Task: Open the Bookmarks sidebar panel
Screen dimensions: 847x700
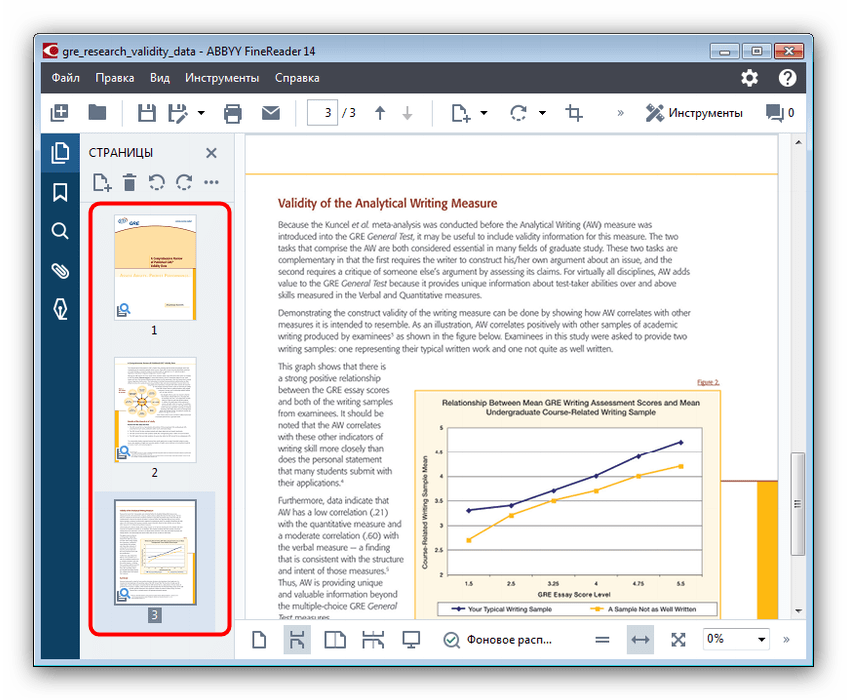Action: 60,192
